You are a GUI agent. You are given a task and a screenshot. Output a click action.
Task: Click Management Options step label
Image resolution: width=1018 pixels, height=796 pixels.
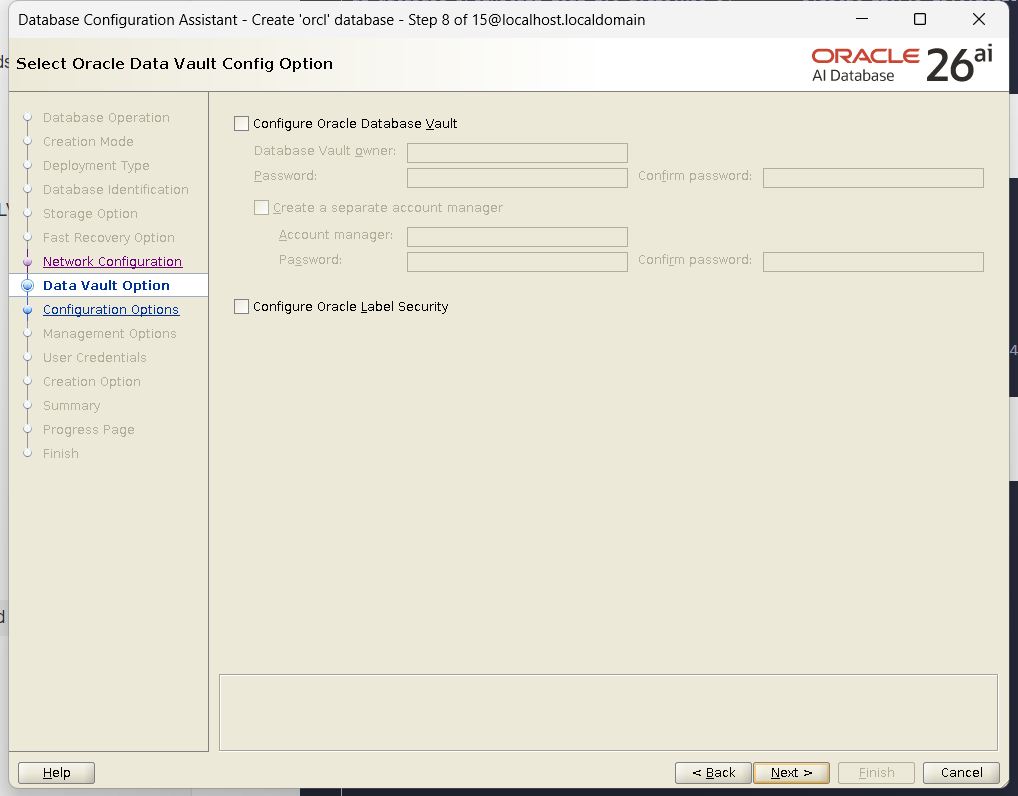(x=110, y=334)
